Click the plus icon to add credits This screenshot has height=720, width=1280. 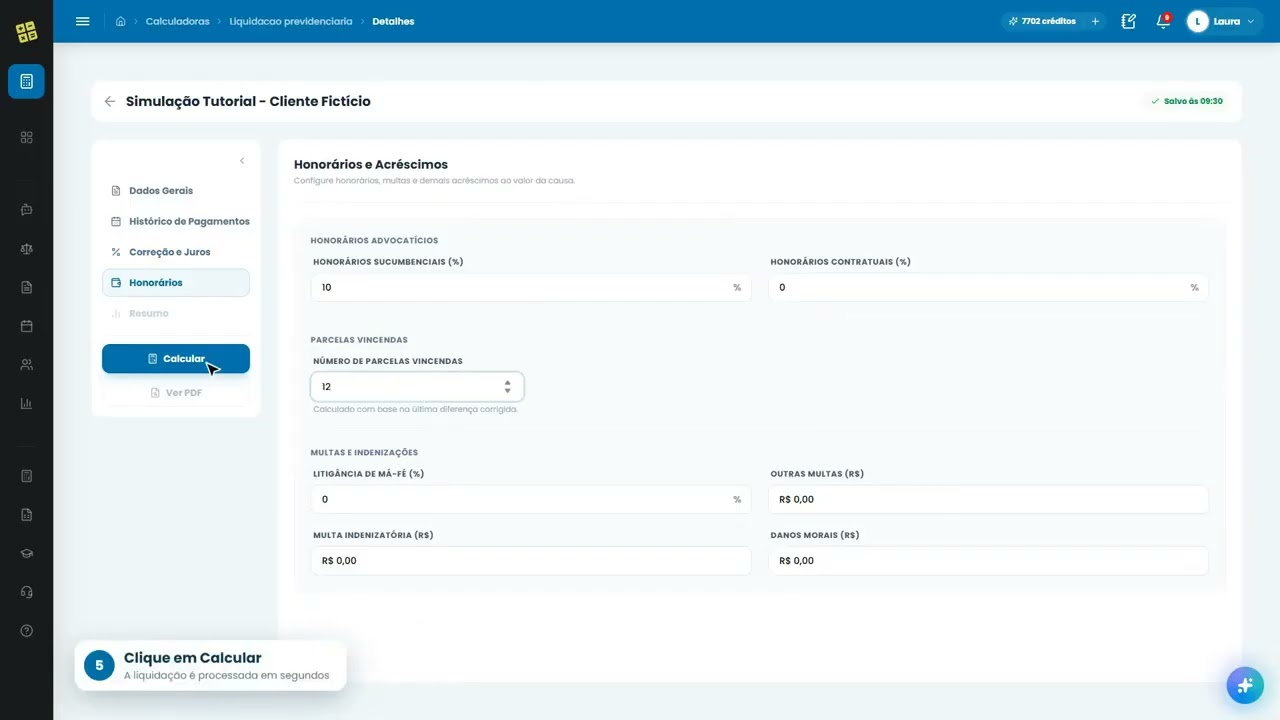click(1095, 21)
